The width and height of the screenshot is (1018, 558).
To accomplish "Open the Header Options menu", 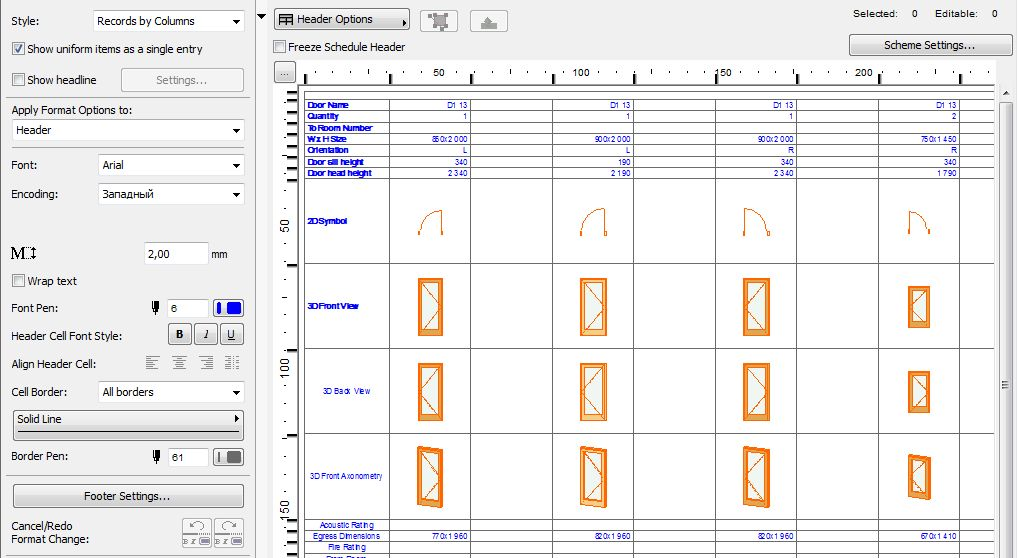I will (342, 20).
